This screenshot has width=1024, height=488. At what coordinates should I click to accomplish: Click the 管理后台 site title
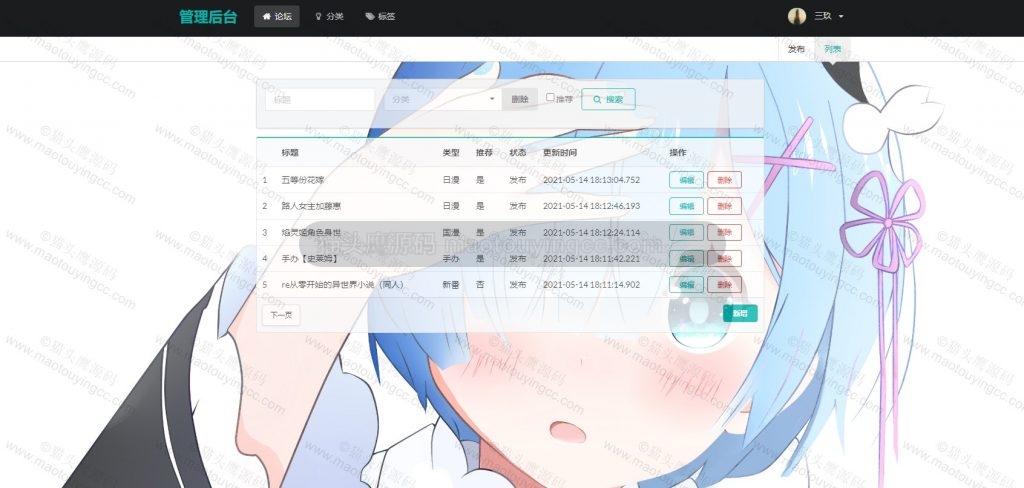tap(208, 17)
